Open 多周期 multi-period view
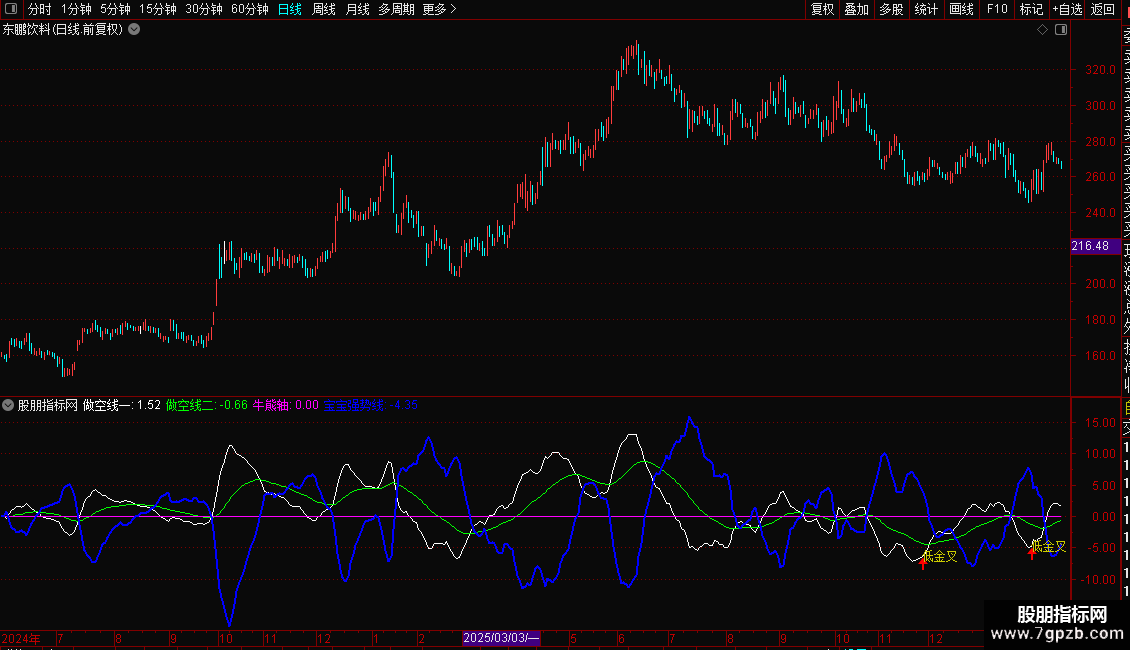 396,9
